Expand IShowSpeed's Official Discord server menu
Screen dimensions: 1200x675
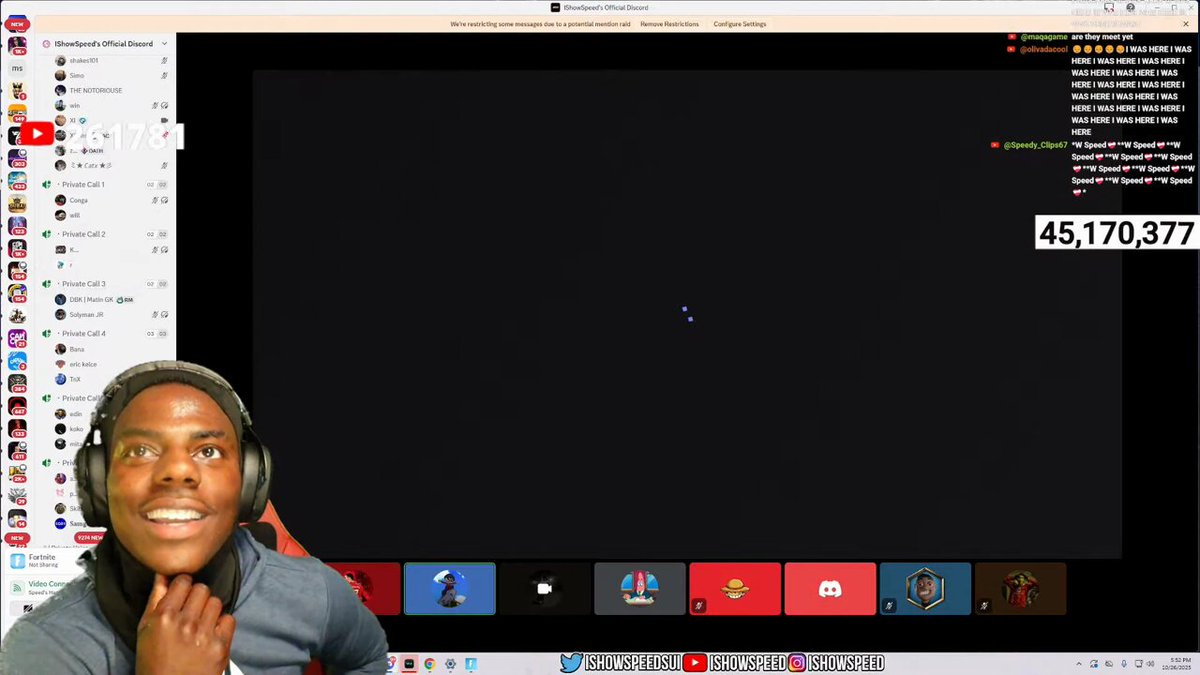tap(164, 44)
